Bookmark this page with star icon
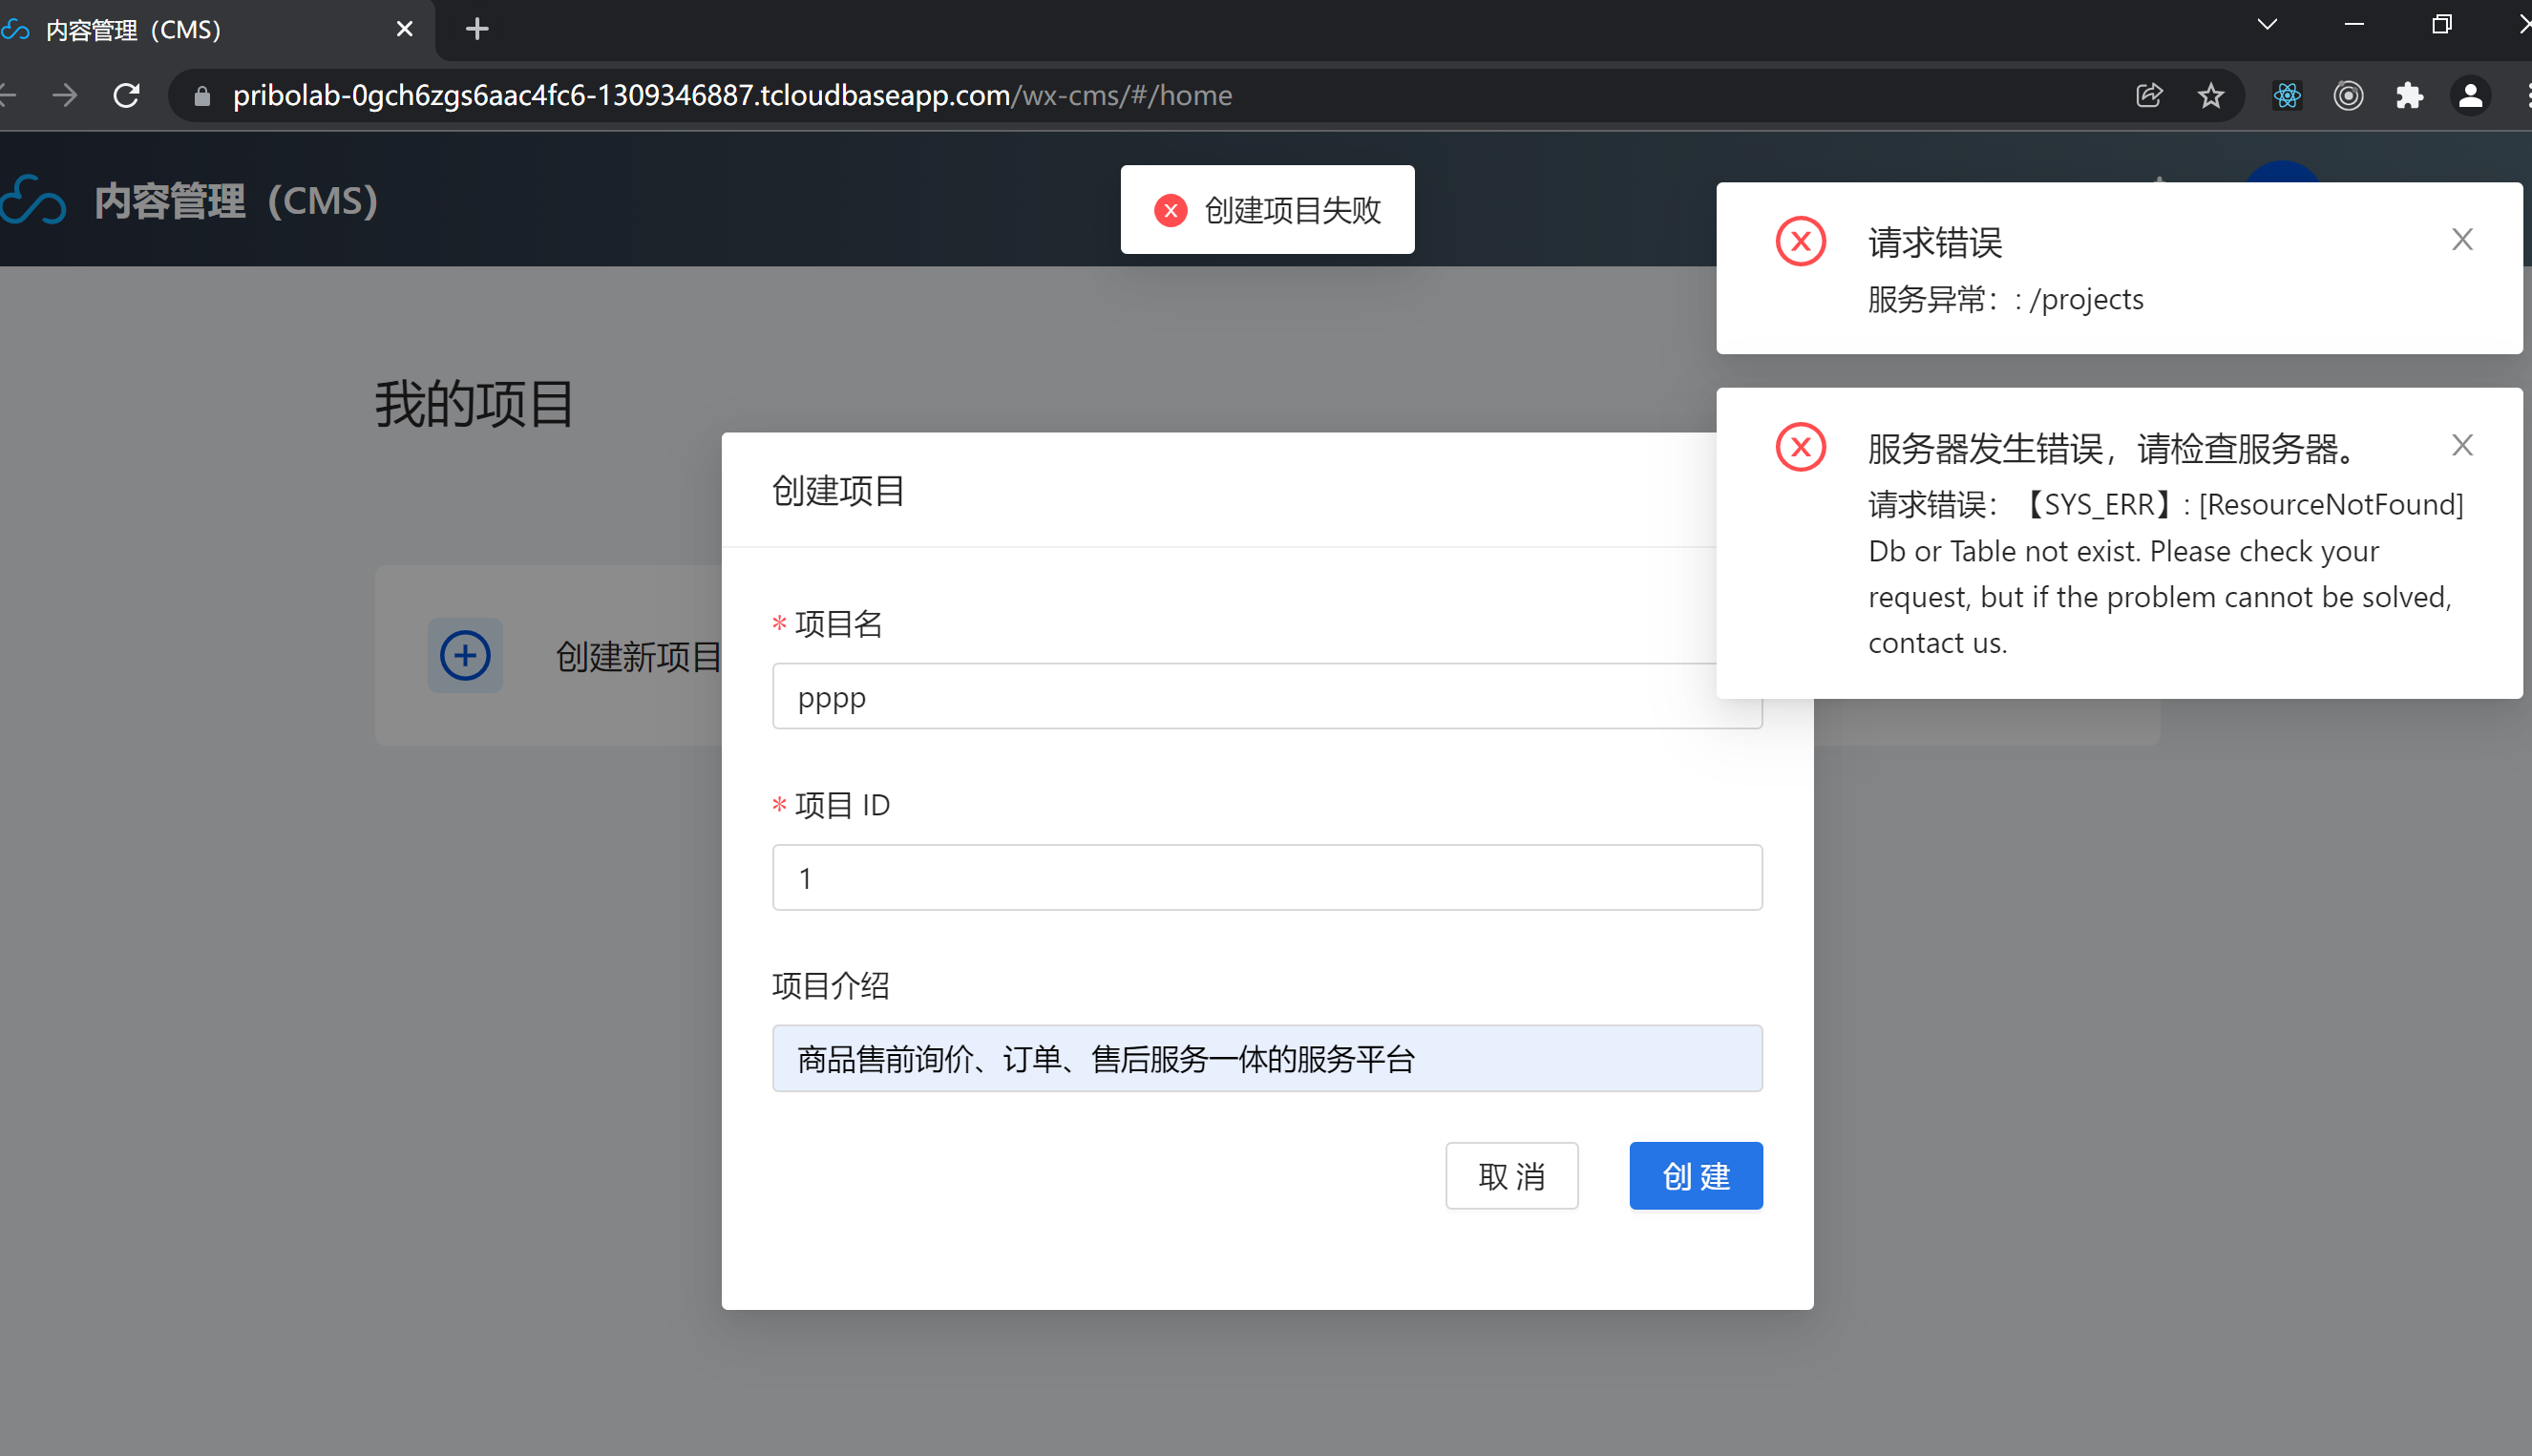 (x=2211, y=96)
